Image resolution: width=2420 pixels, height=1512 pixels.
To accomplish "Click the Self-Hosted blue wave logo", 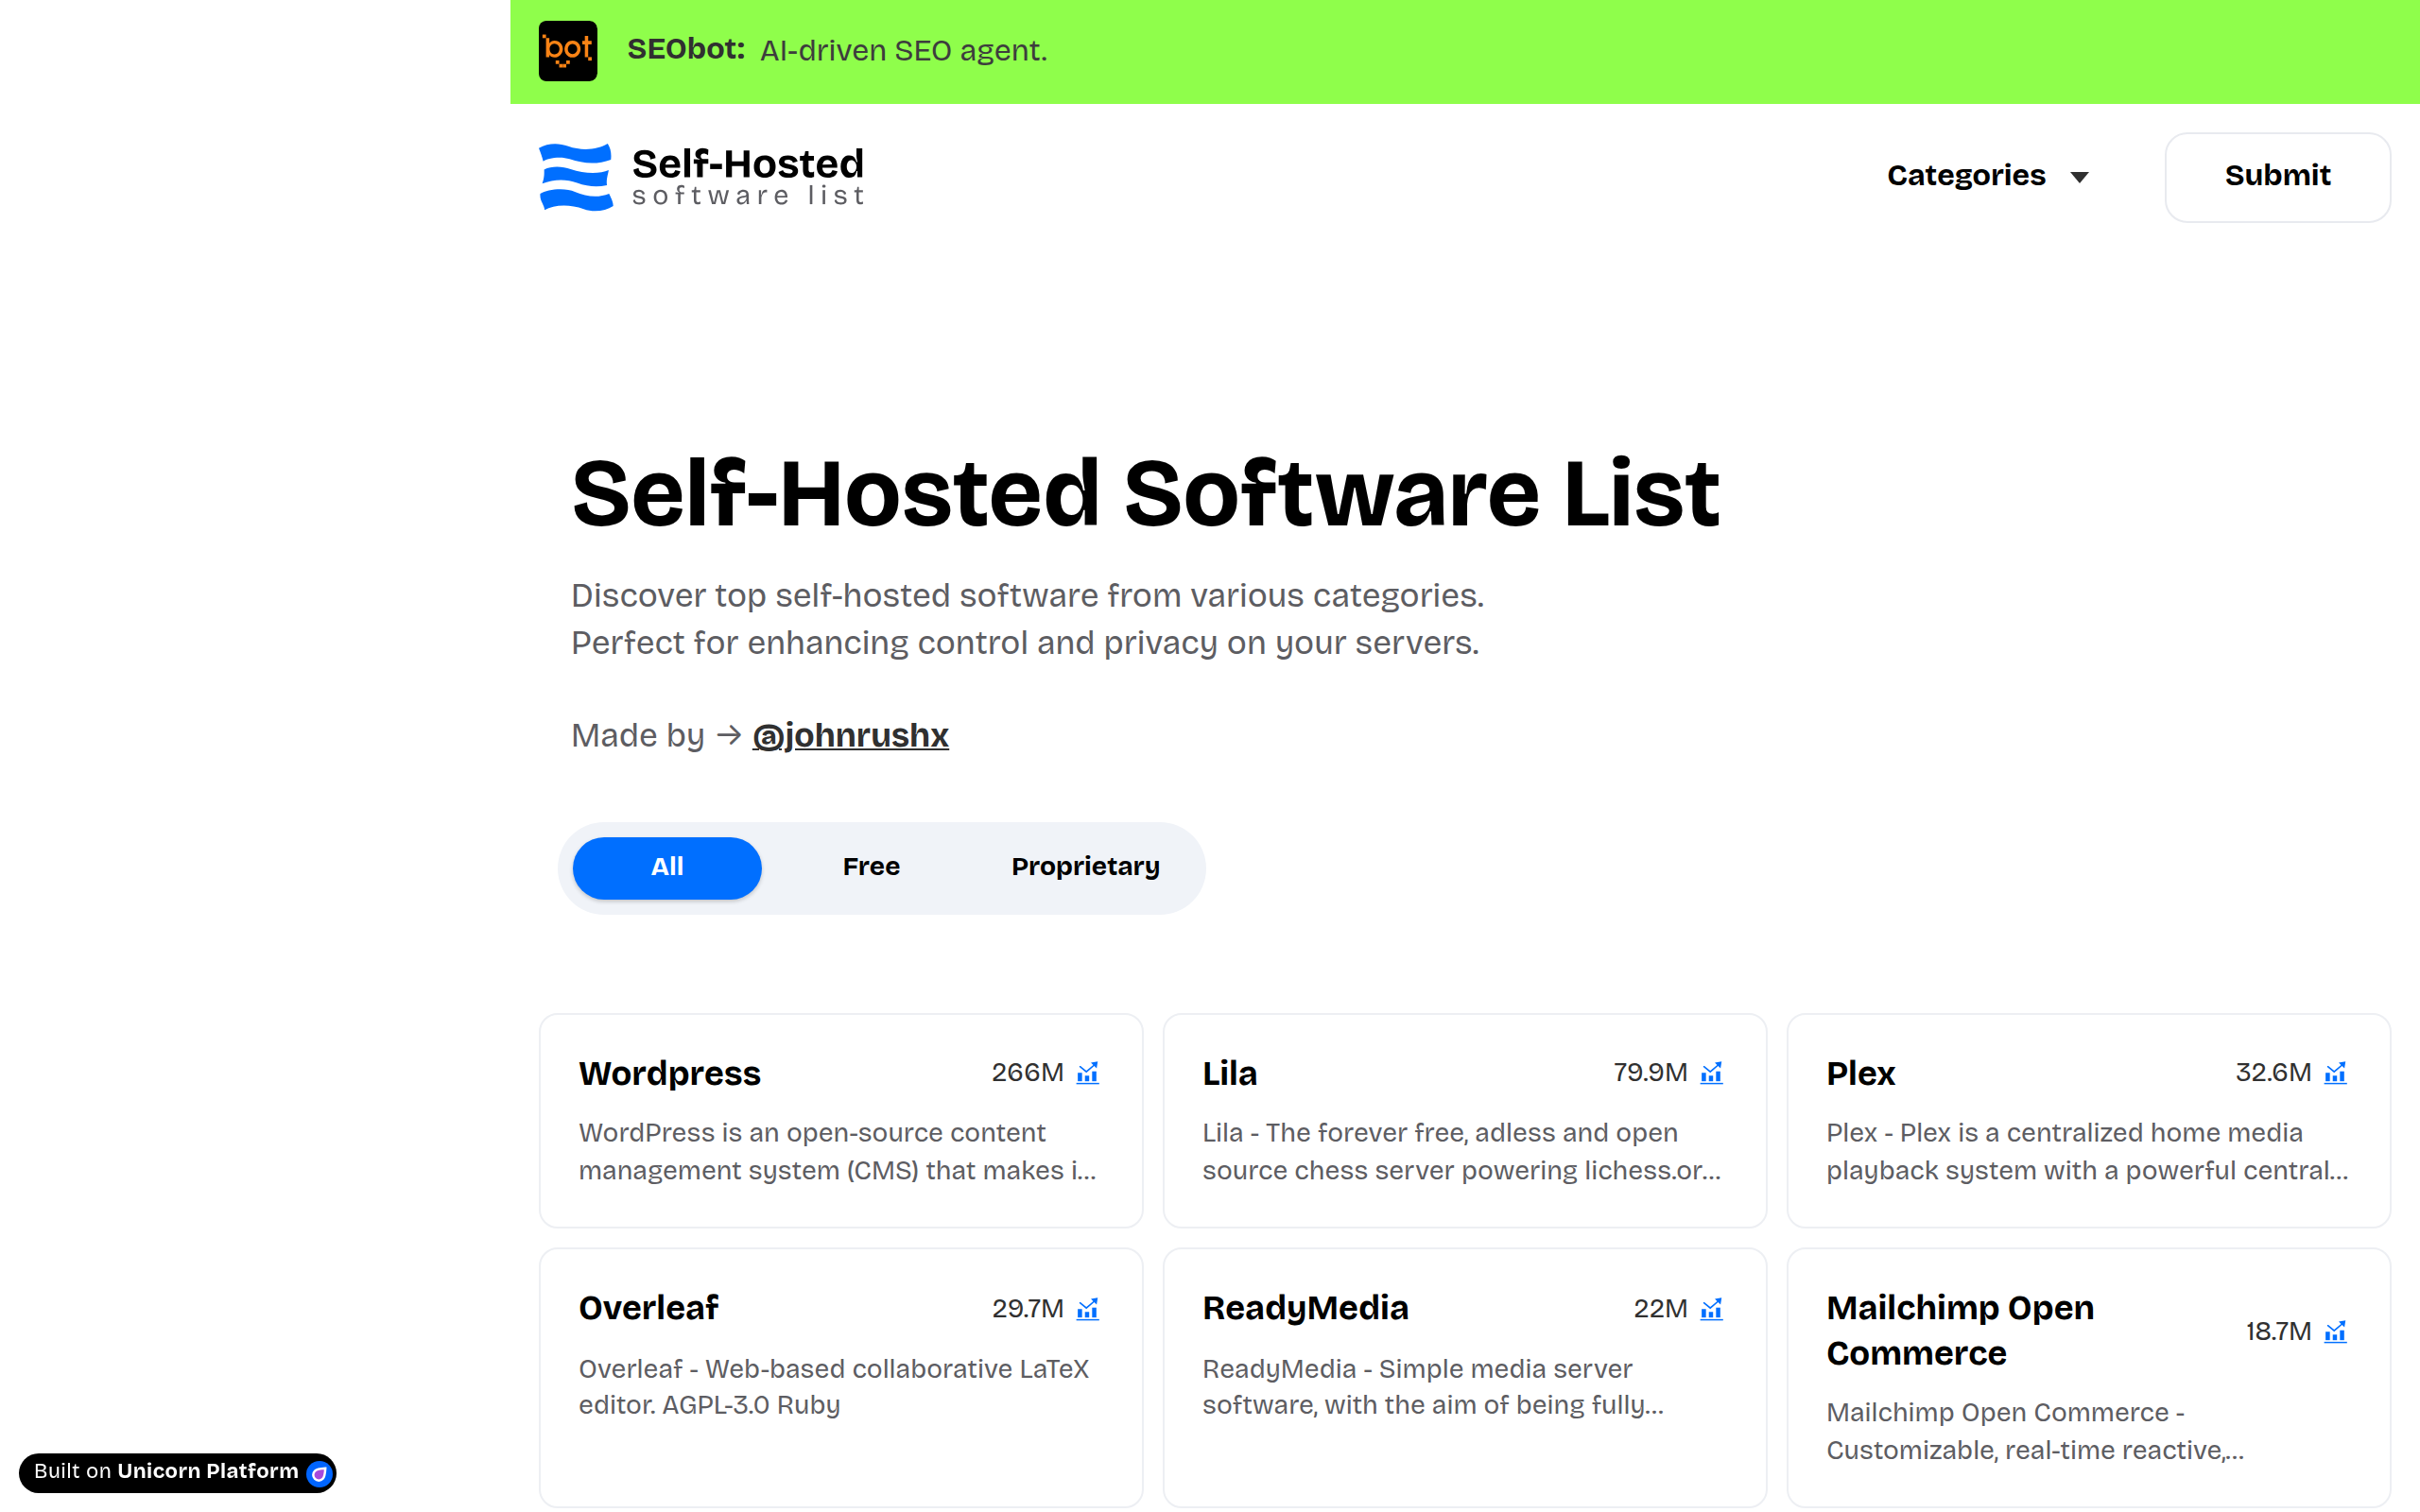I will pyautogui.click(x=576, y=177).
